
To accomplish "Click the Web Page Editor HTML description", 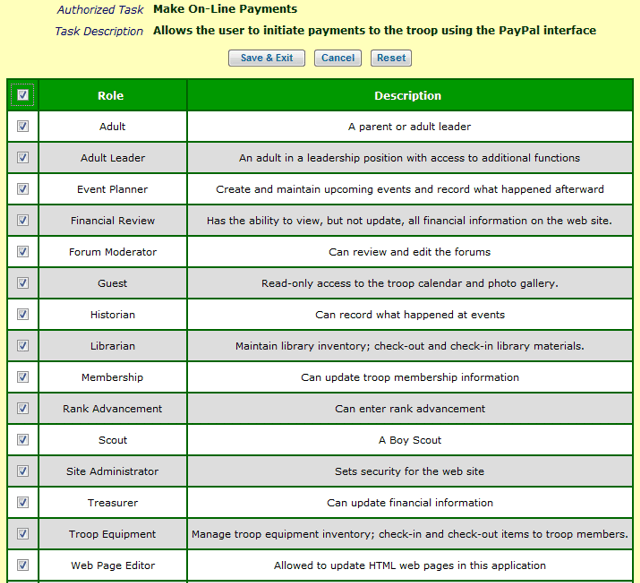I will tap(410, 565).
